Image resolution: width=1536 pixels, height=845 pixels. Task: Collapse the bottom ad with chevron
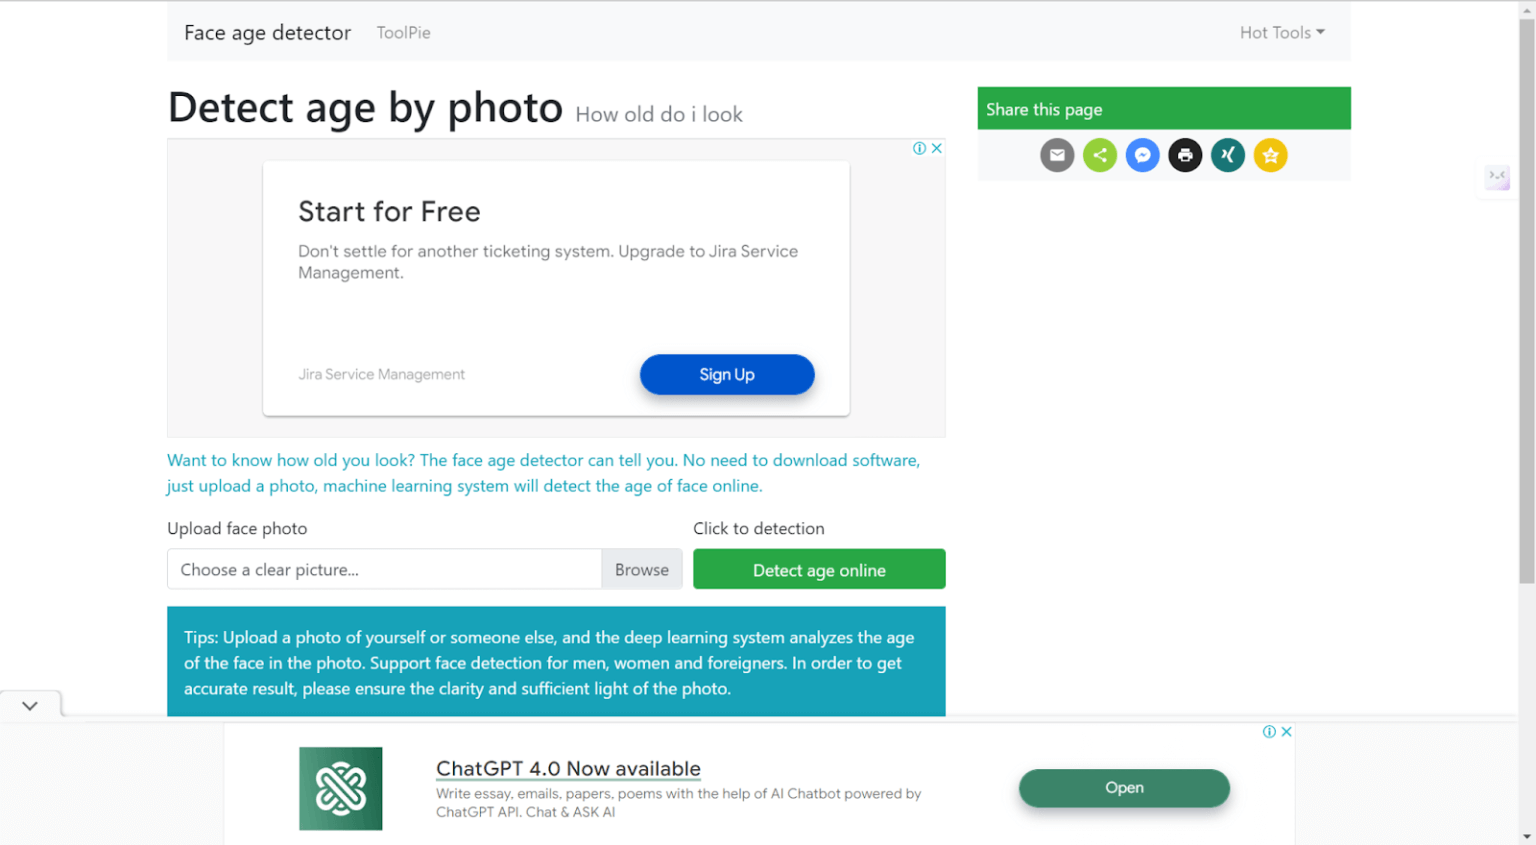[x=30, y=705]
